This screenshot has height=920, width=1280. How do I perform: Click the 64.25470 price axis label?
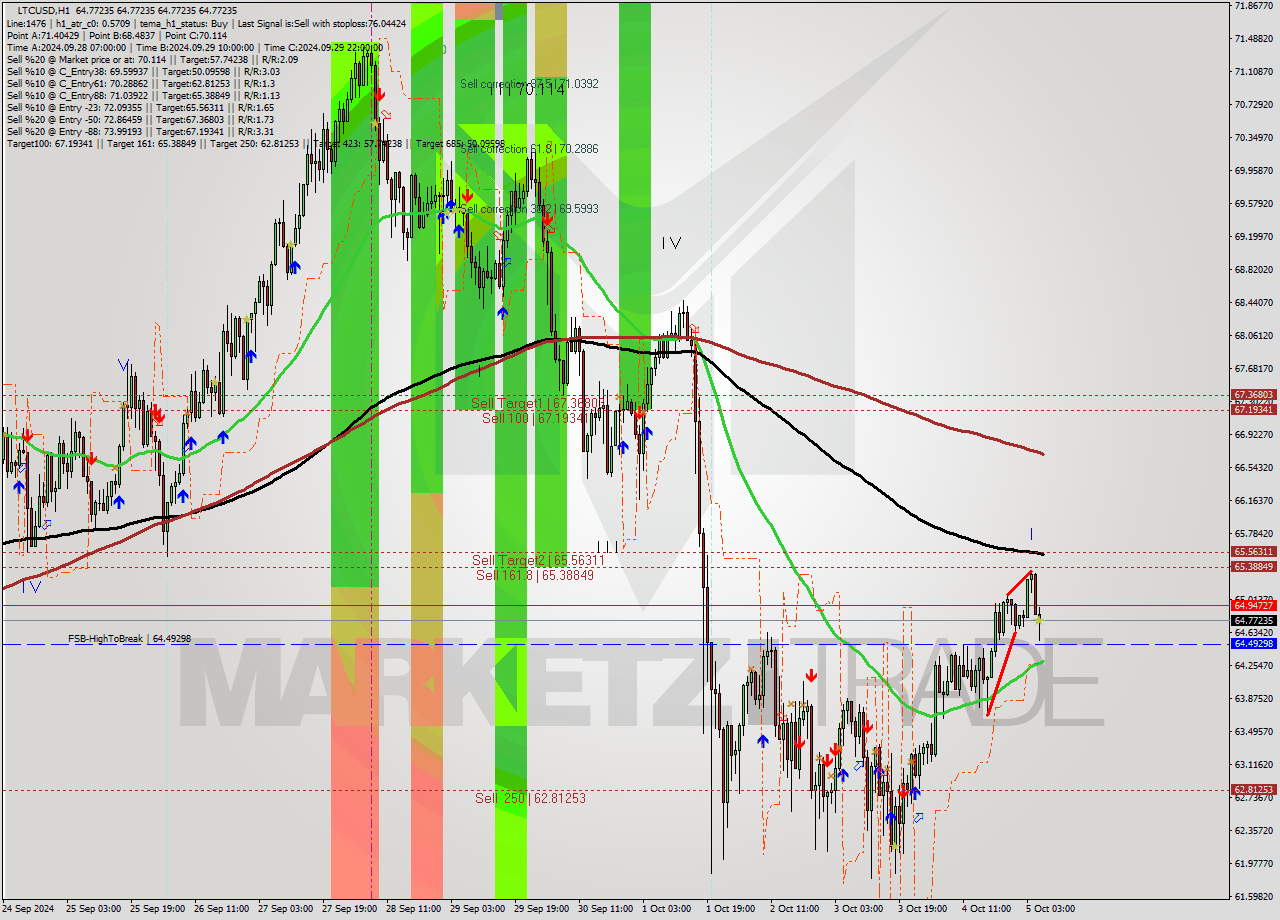click(1253, 666)
